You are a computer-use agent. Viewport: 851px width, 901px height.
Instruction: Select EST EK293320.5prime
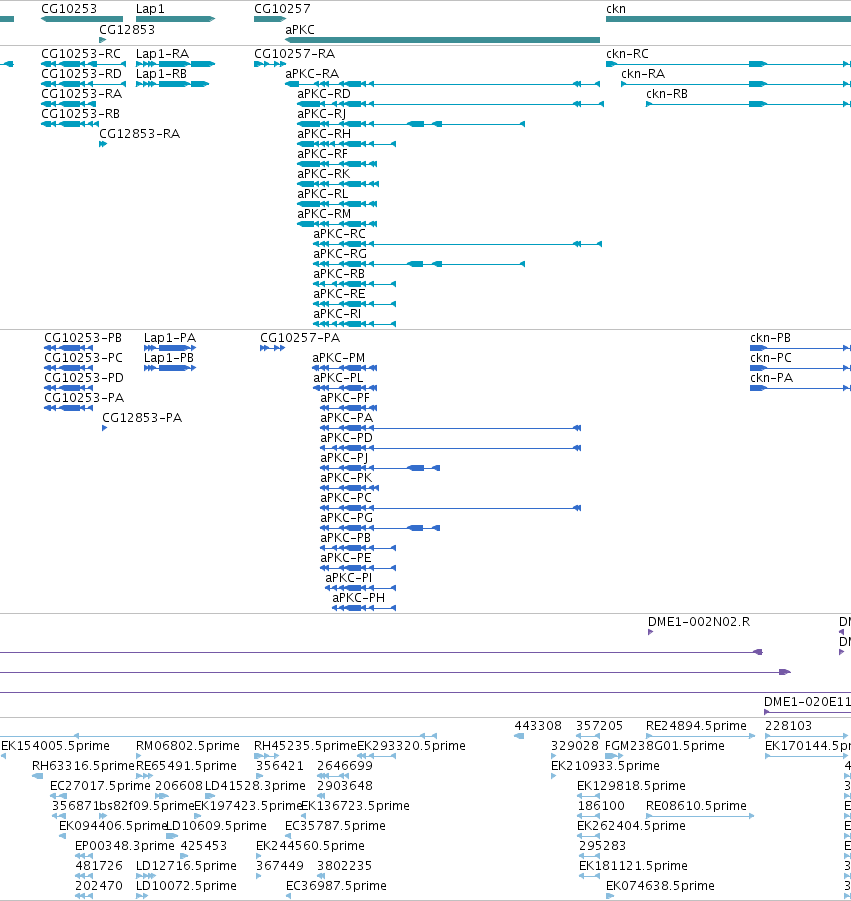(x=411, y=746)
